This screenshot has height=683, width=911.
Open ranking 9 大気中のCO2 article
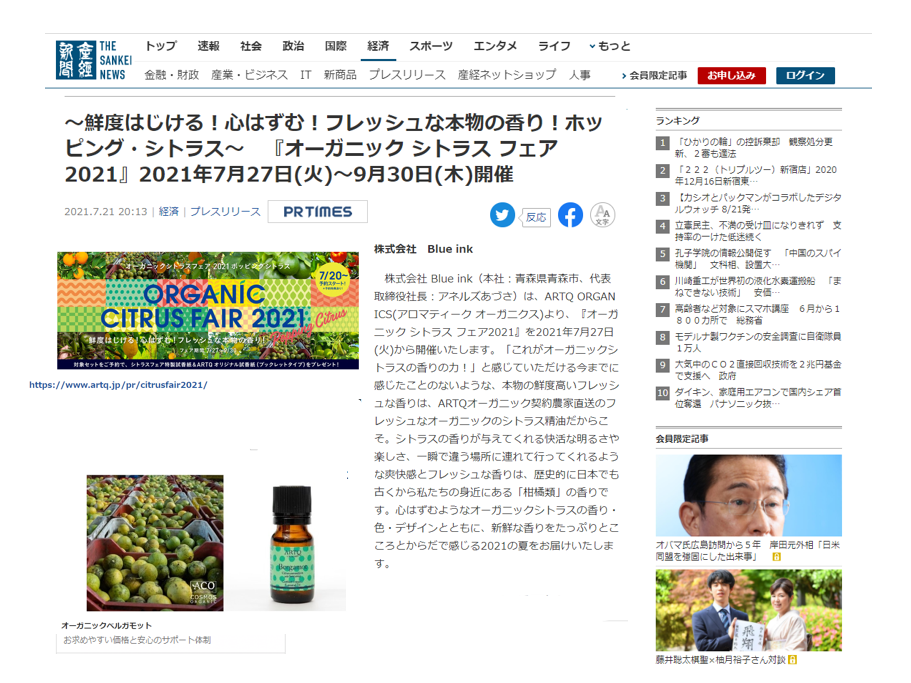(x=758, y=371)
